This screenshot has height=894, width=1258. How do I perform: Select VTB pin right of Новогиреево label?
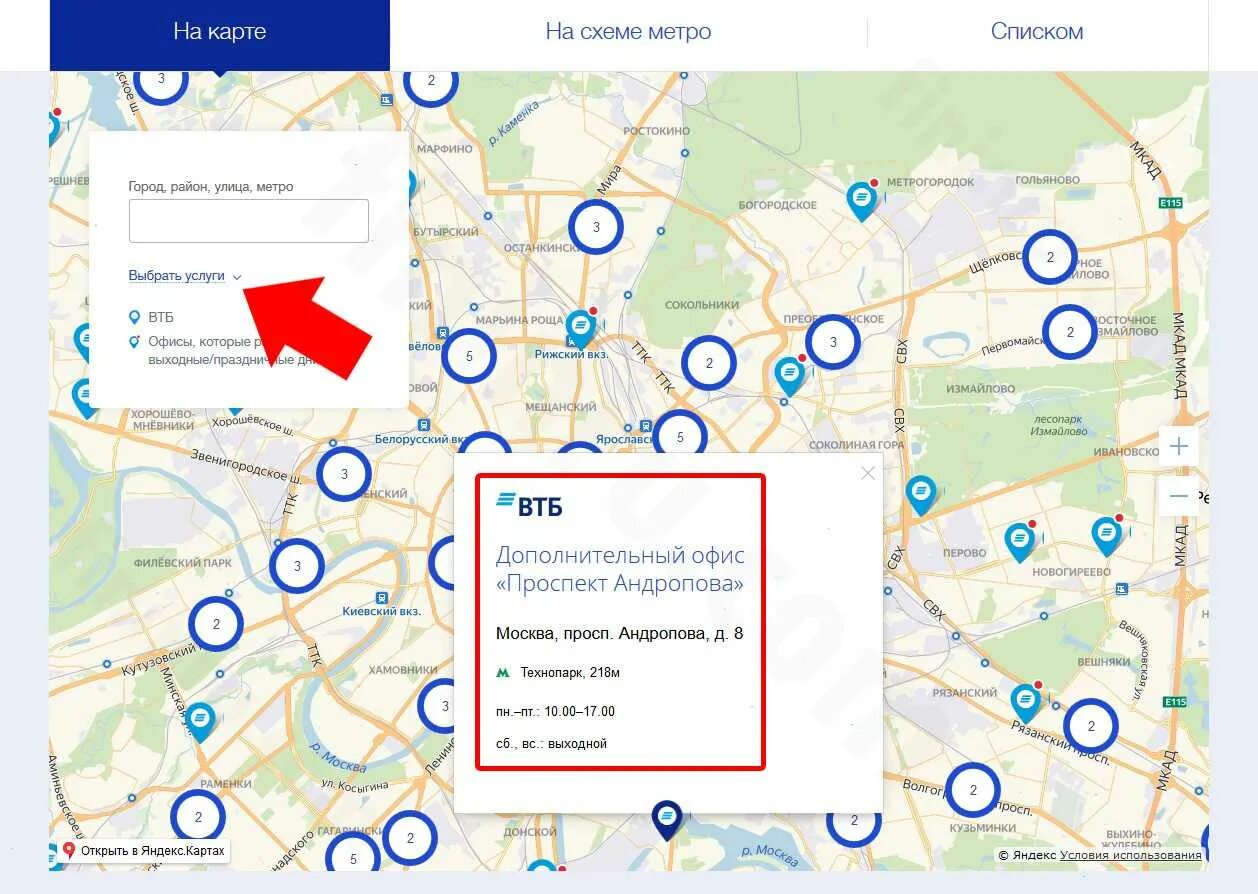(x=1106, y=536)
